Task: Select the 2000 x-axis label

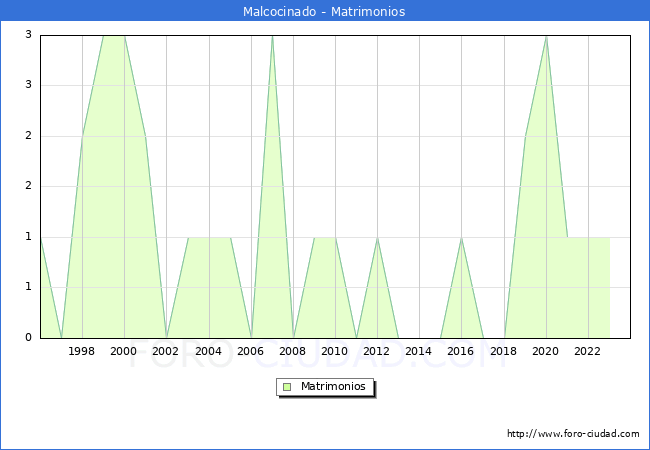Action: [x=124, y=351]
